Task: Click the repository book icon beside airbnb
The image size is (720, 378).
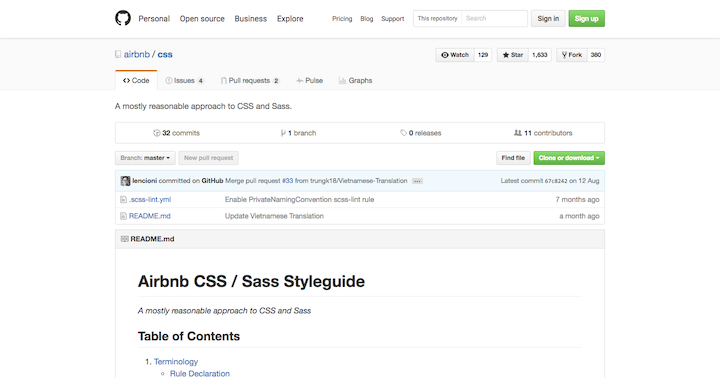Action: [x=118, y=54]
